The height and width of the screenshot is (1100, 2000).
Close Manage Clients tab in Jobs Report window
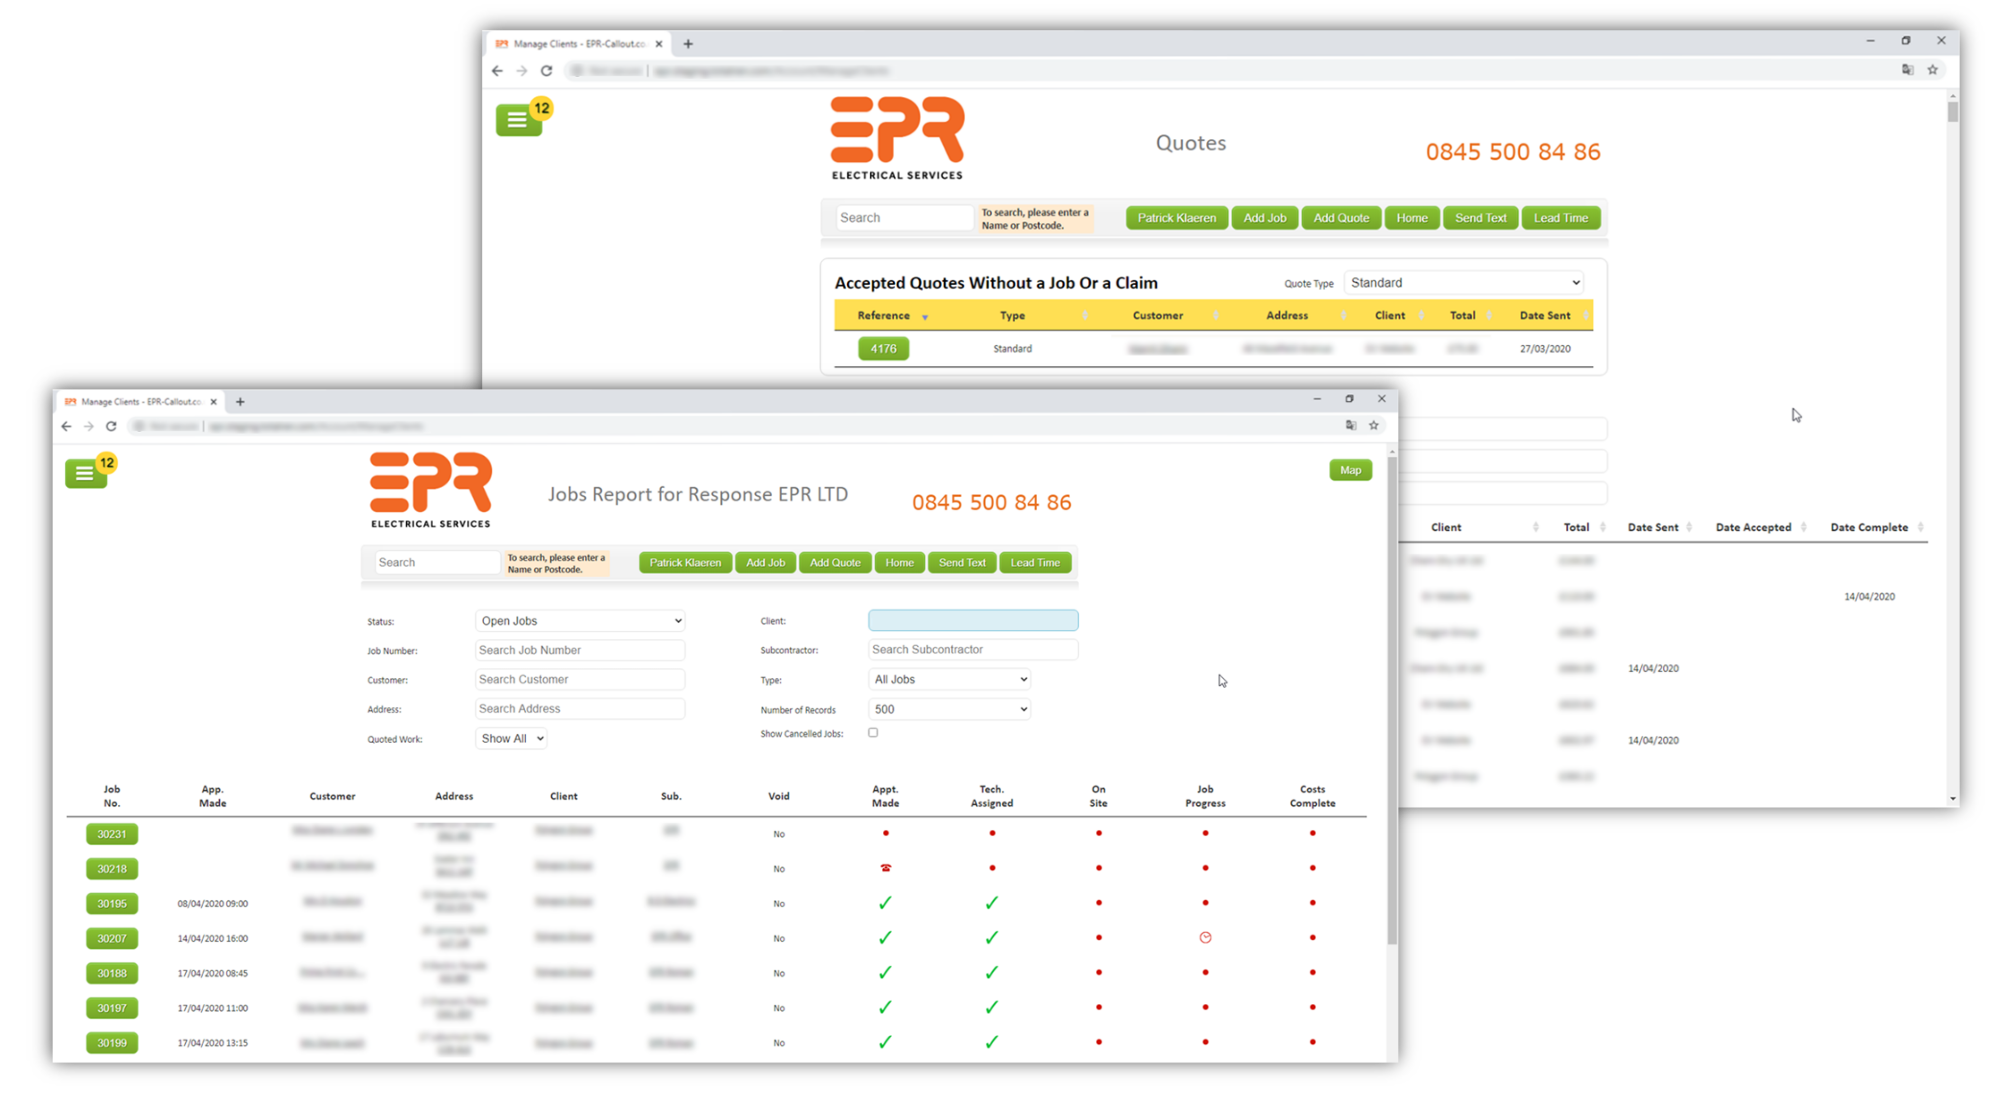[213, 402]
